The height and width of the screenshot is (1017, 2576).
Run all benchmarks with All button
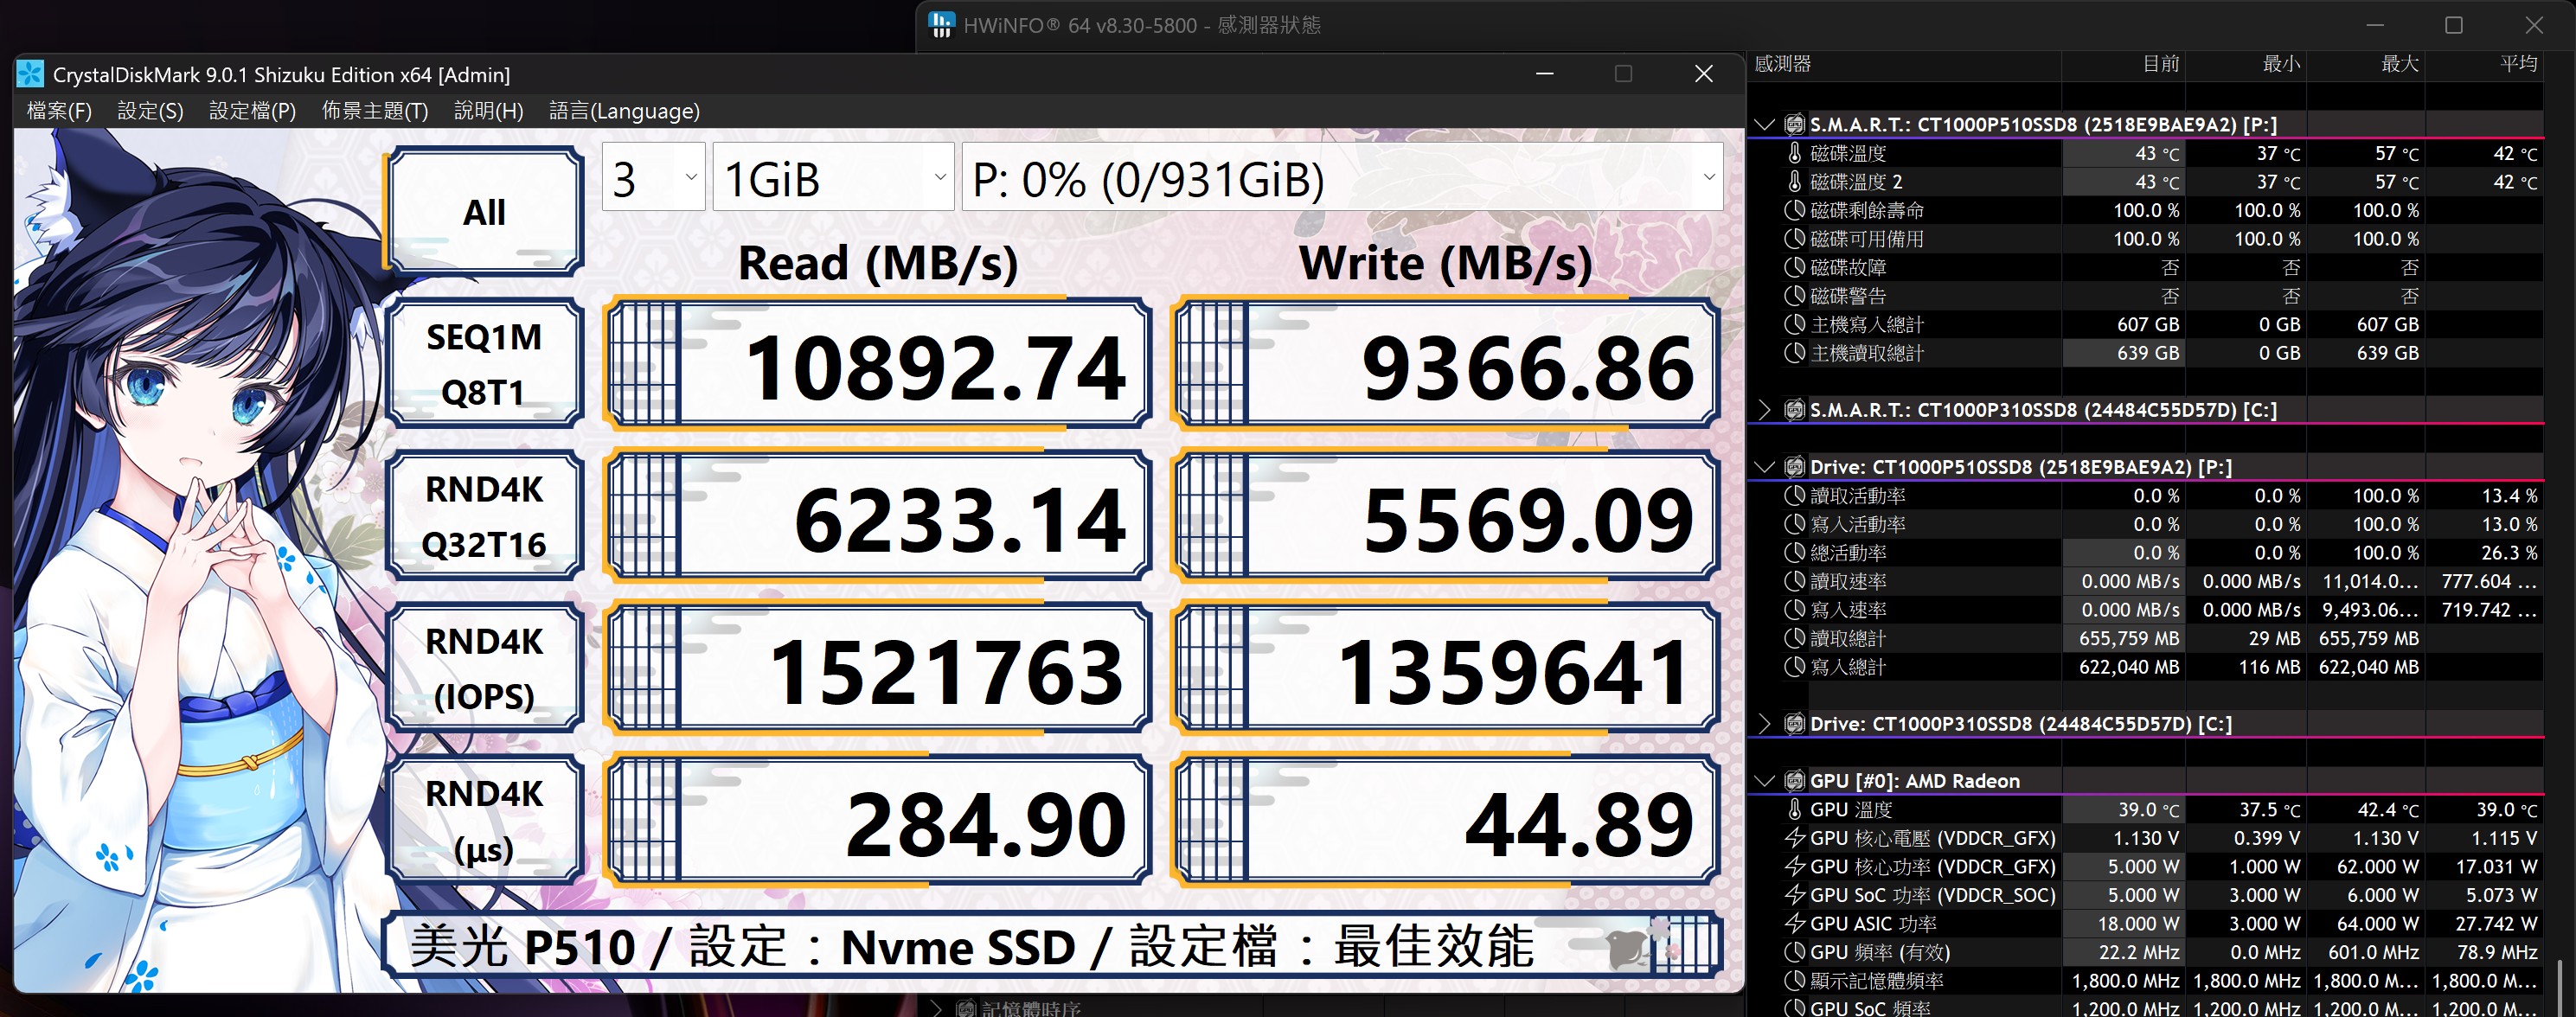484,211
